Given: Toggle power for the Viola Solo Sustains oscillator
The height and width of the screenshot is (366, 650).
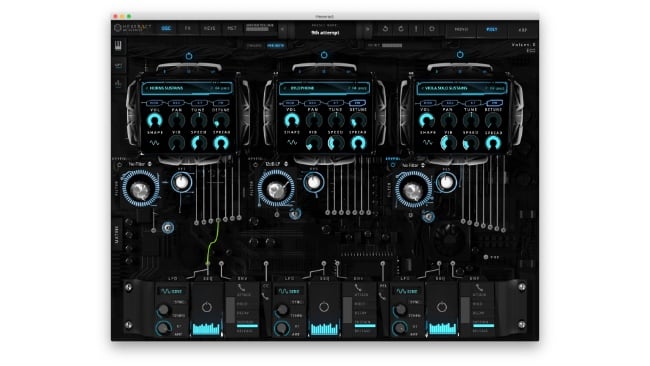Looking at the screenshot, I should pos(460,55).
